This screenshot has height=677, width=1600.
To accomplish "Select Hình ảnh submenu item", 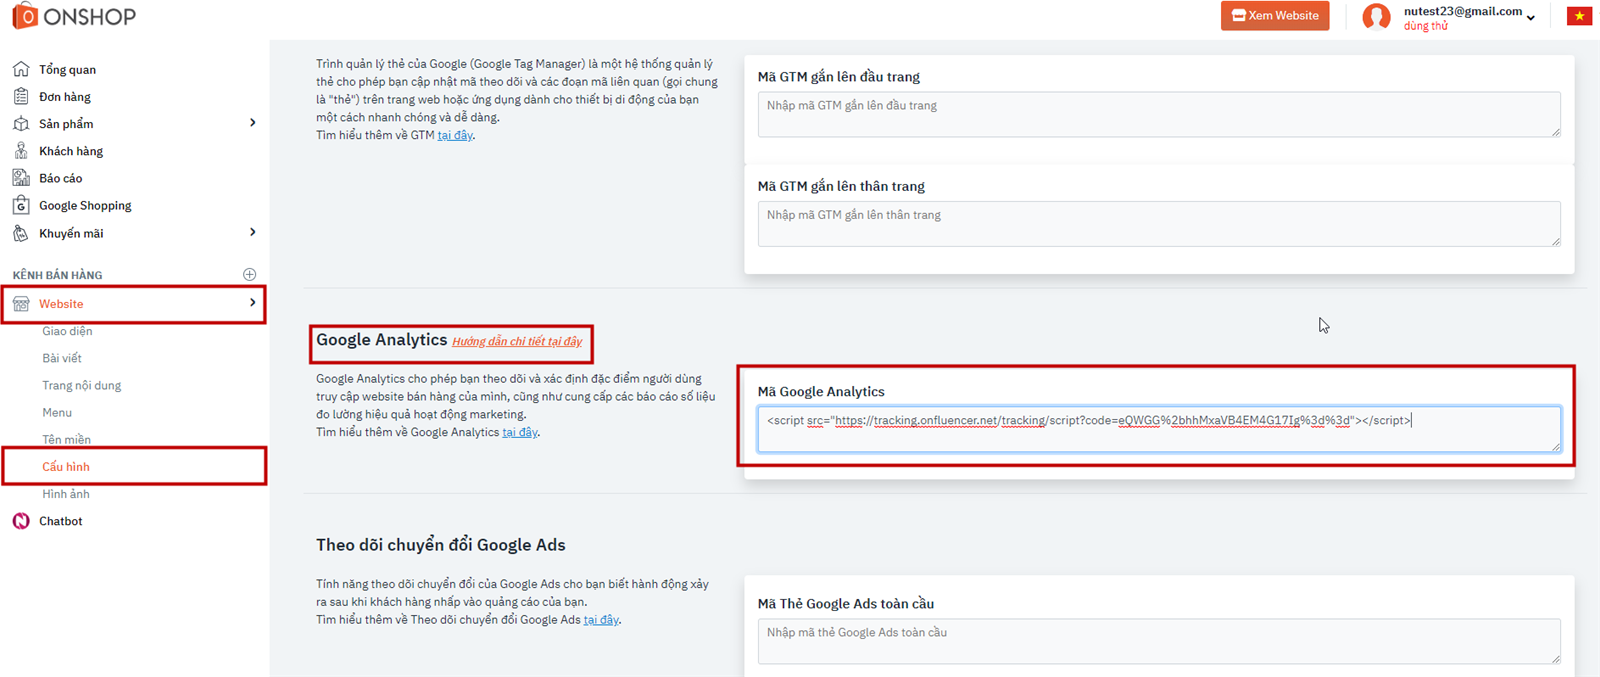I will [66, 494].
